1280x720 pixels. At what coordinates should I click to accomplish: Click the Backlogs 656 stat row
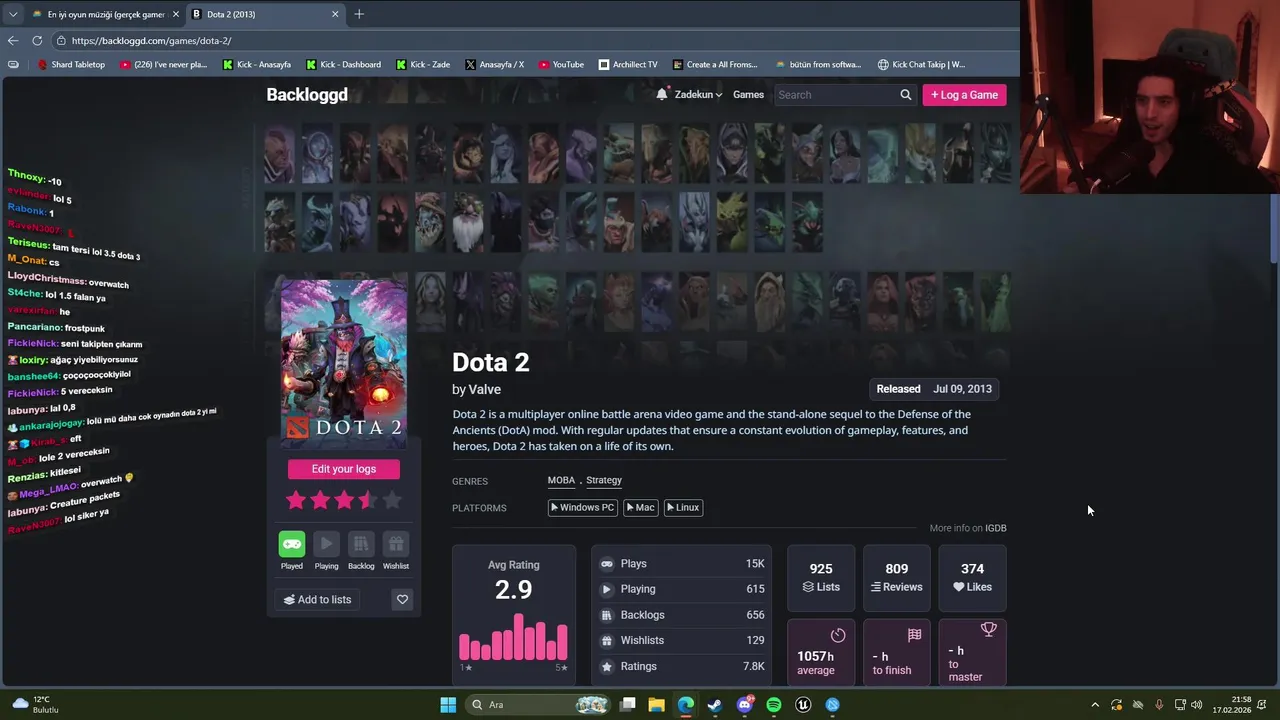point(682,615)
